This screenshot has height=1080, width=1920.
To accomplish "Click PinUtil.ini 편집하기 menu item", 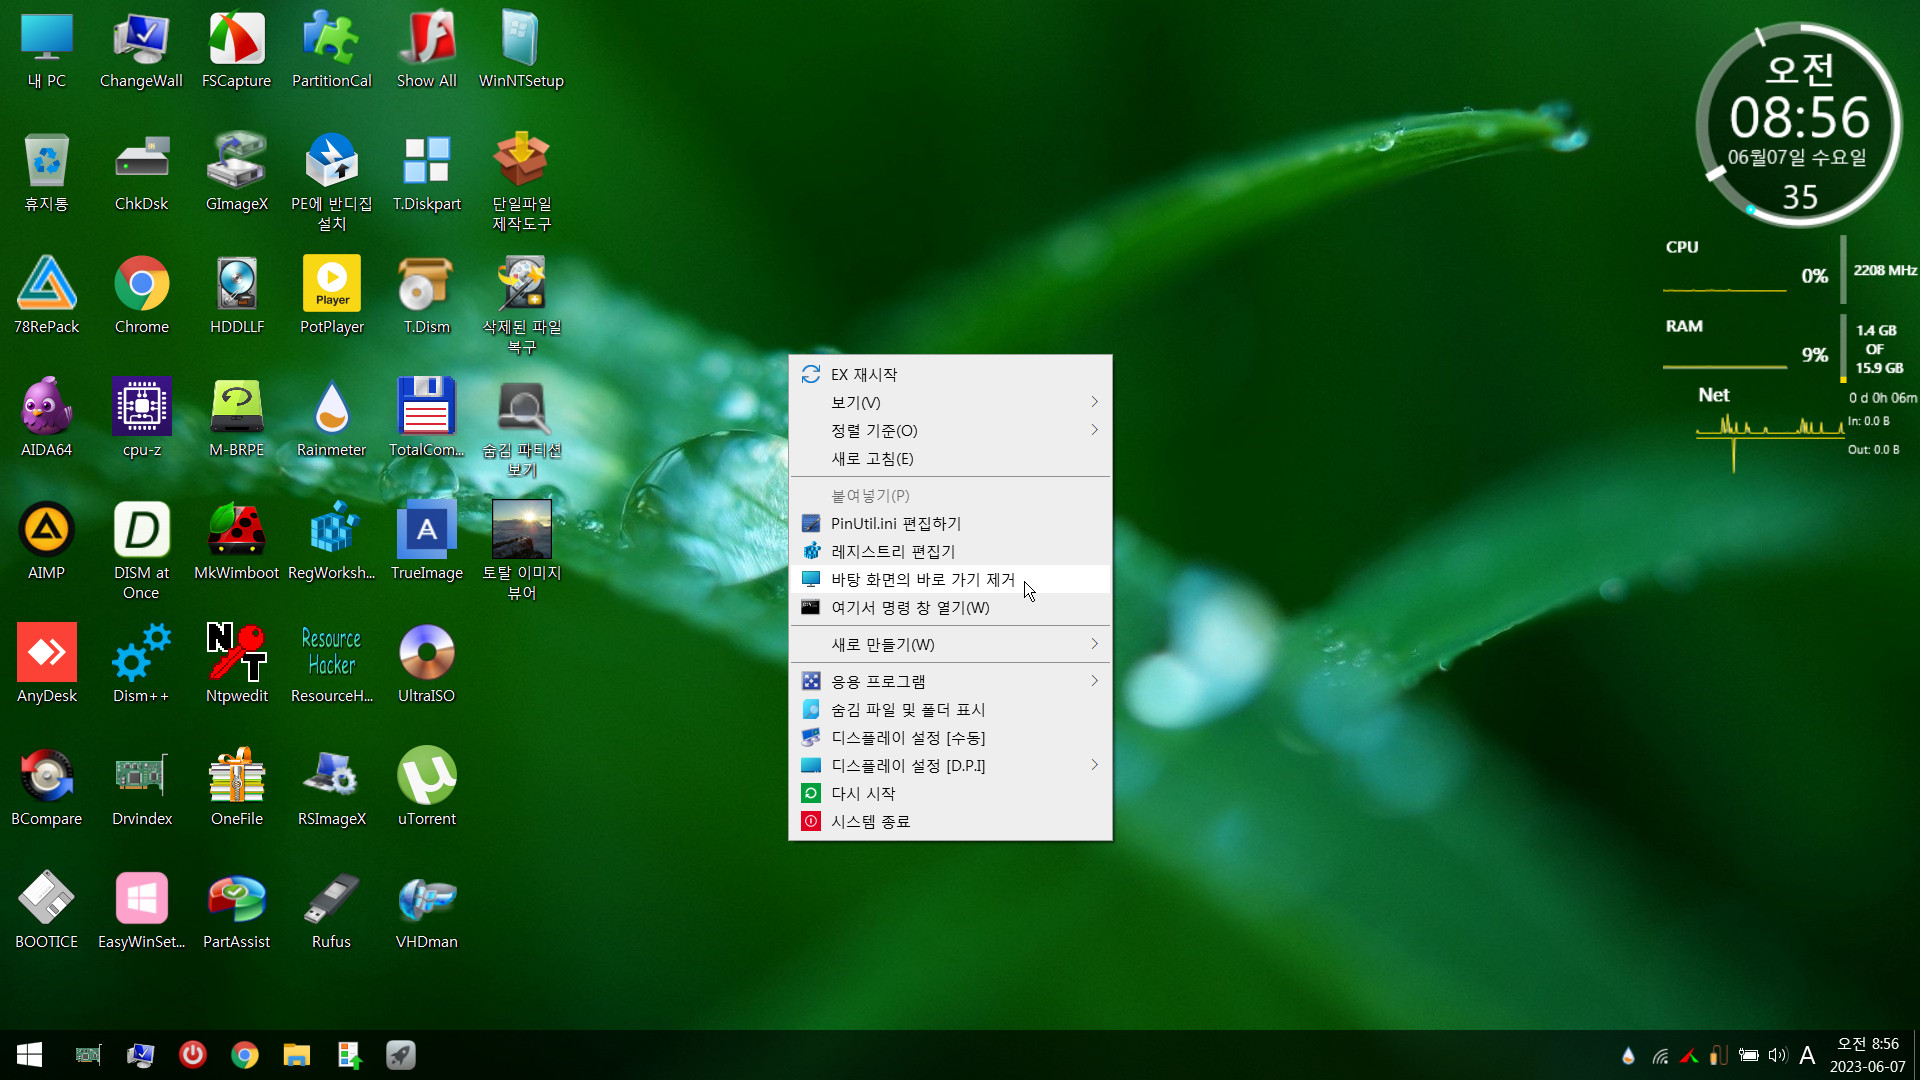I will coord(950,523).
